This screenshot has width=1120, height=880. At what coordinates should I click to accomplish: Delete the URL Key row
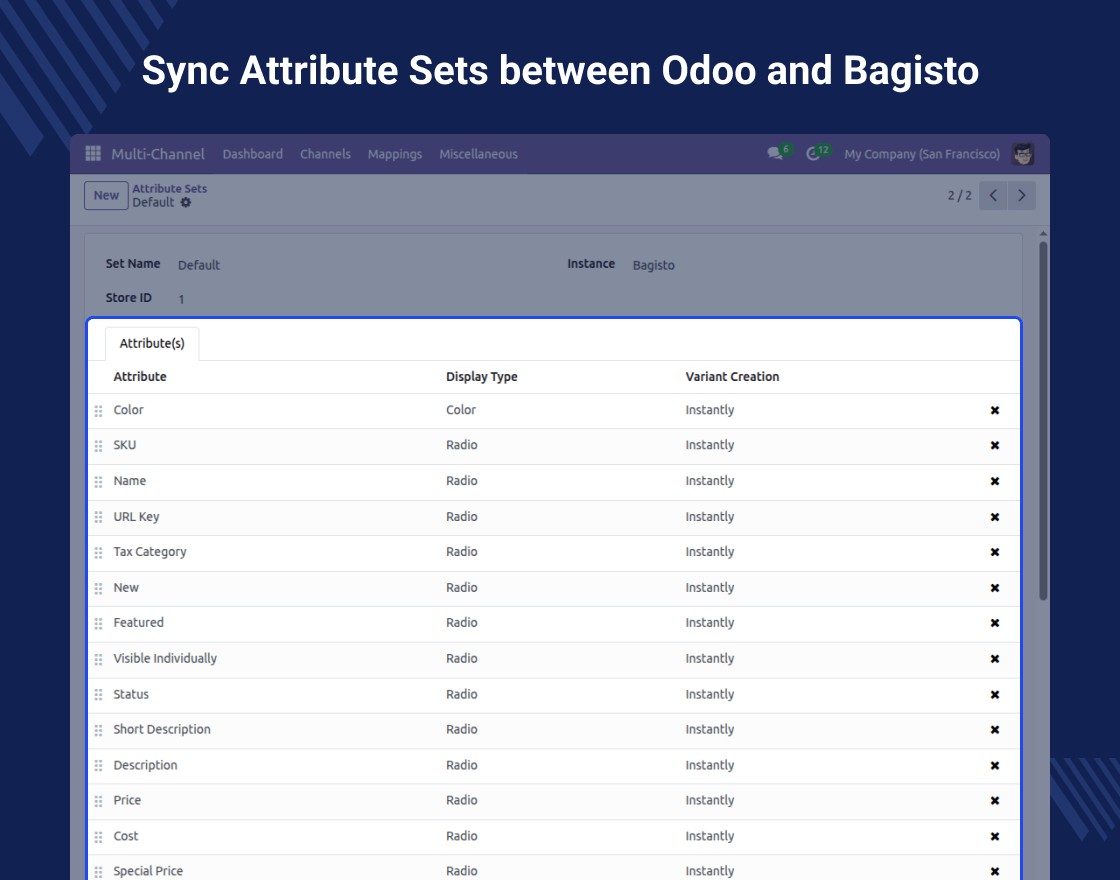(994, 516)
